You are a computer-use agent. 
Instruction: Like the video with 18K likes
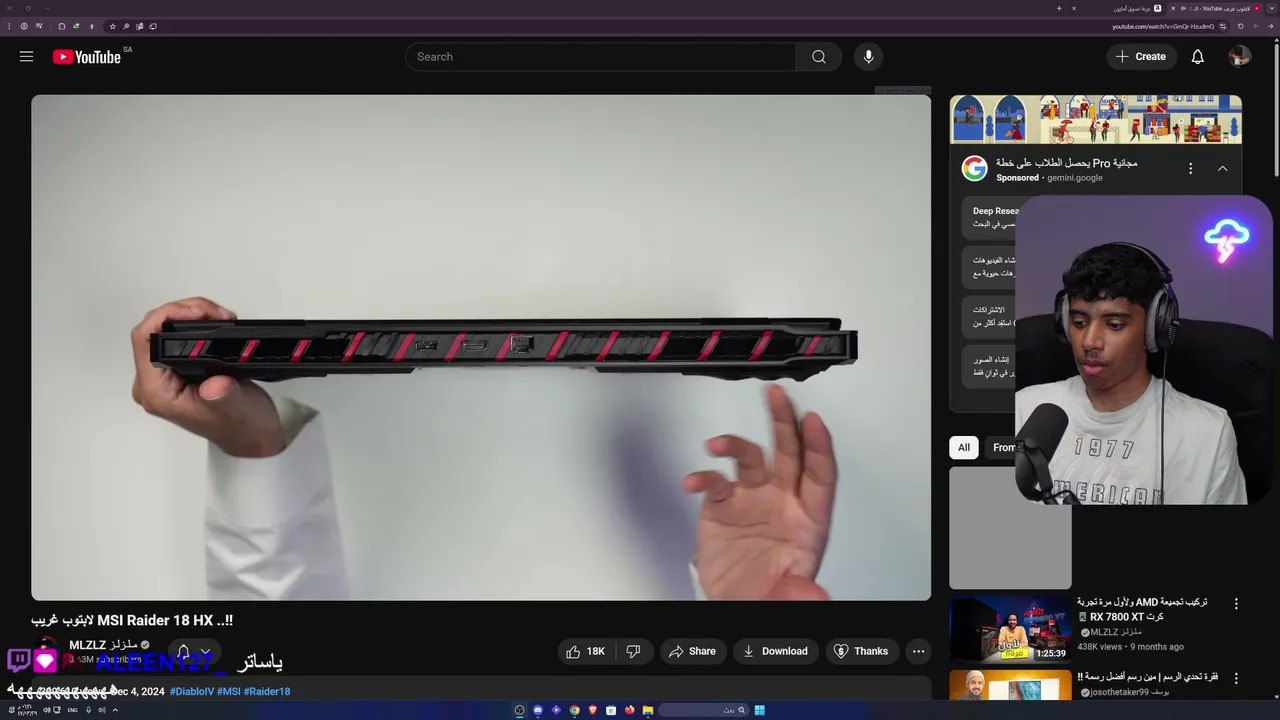click(585, 651)
